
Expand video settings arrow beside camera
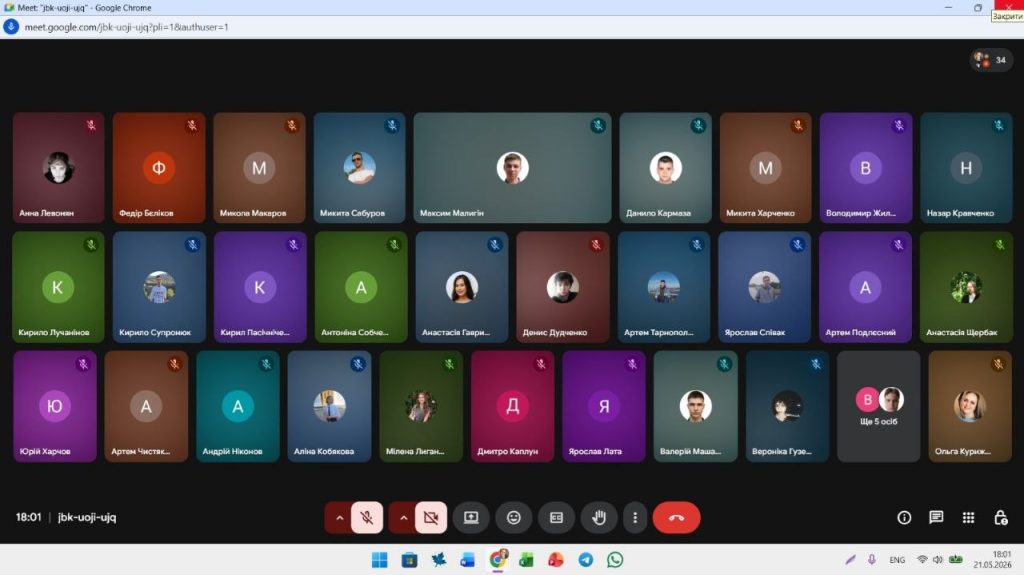(403, 518)
